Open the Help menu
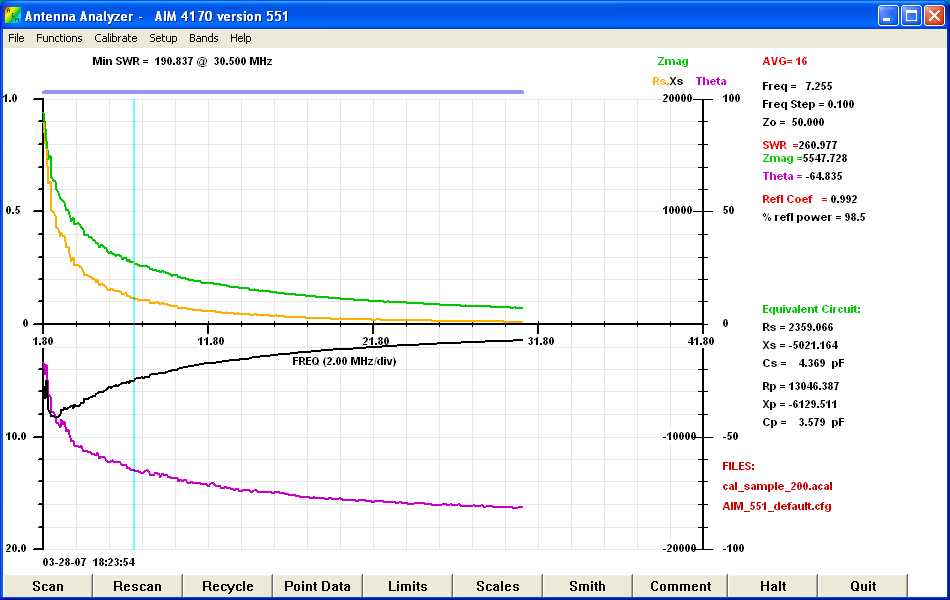The height and width of the screenshot is (600, 950). [x=241, y=38]
